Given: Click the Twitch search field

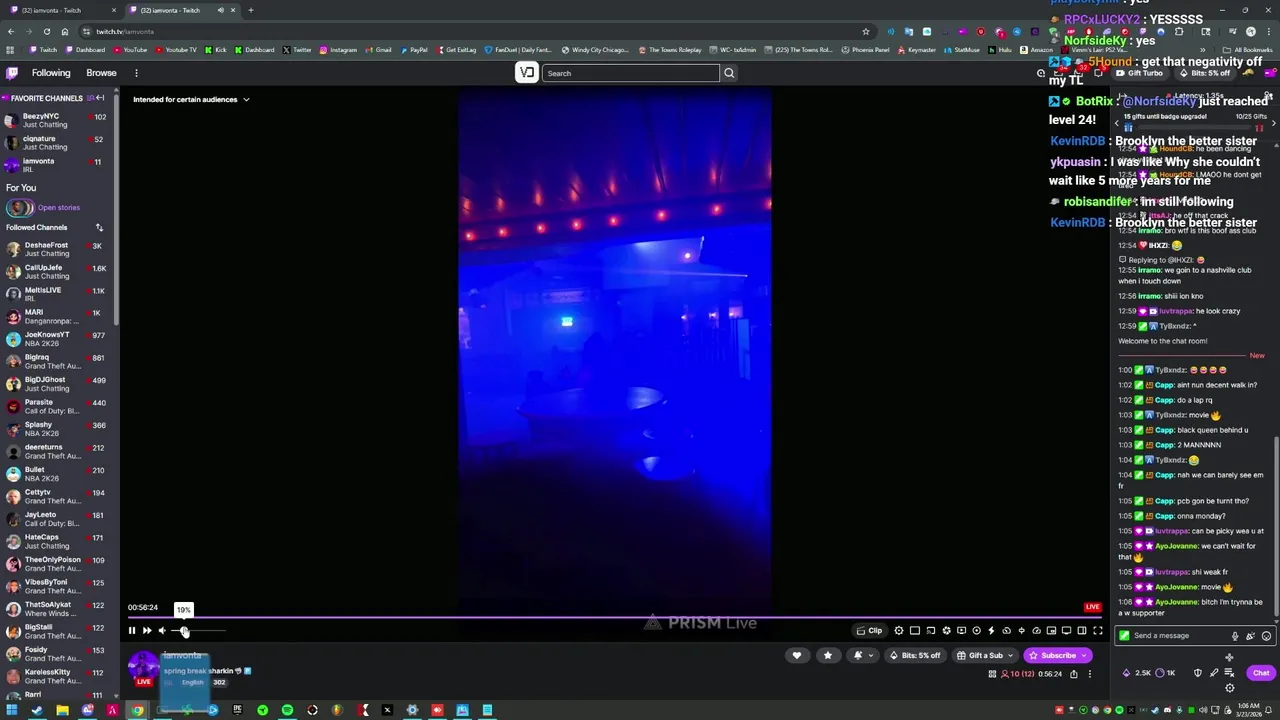Looking at the screenshot, I should click(x=631, y=73).
